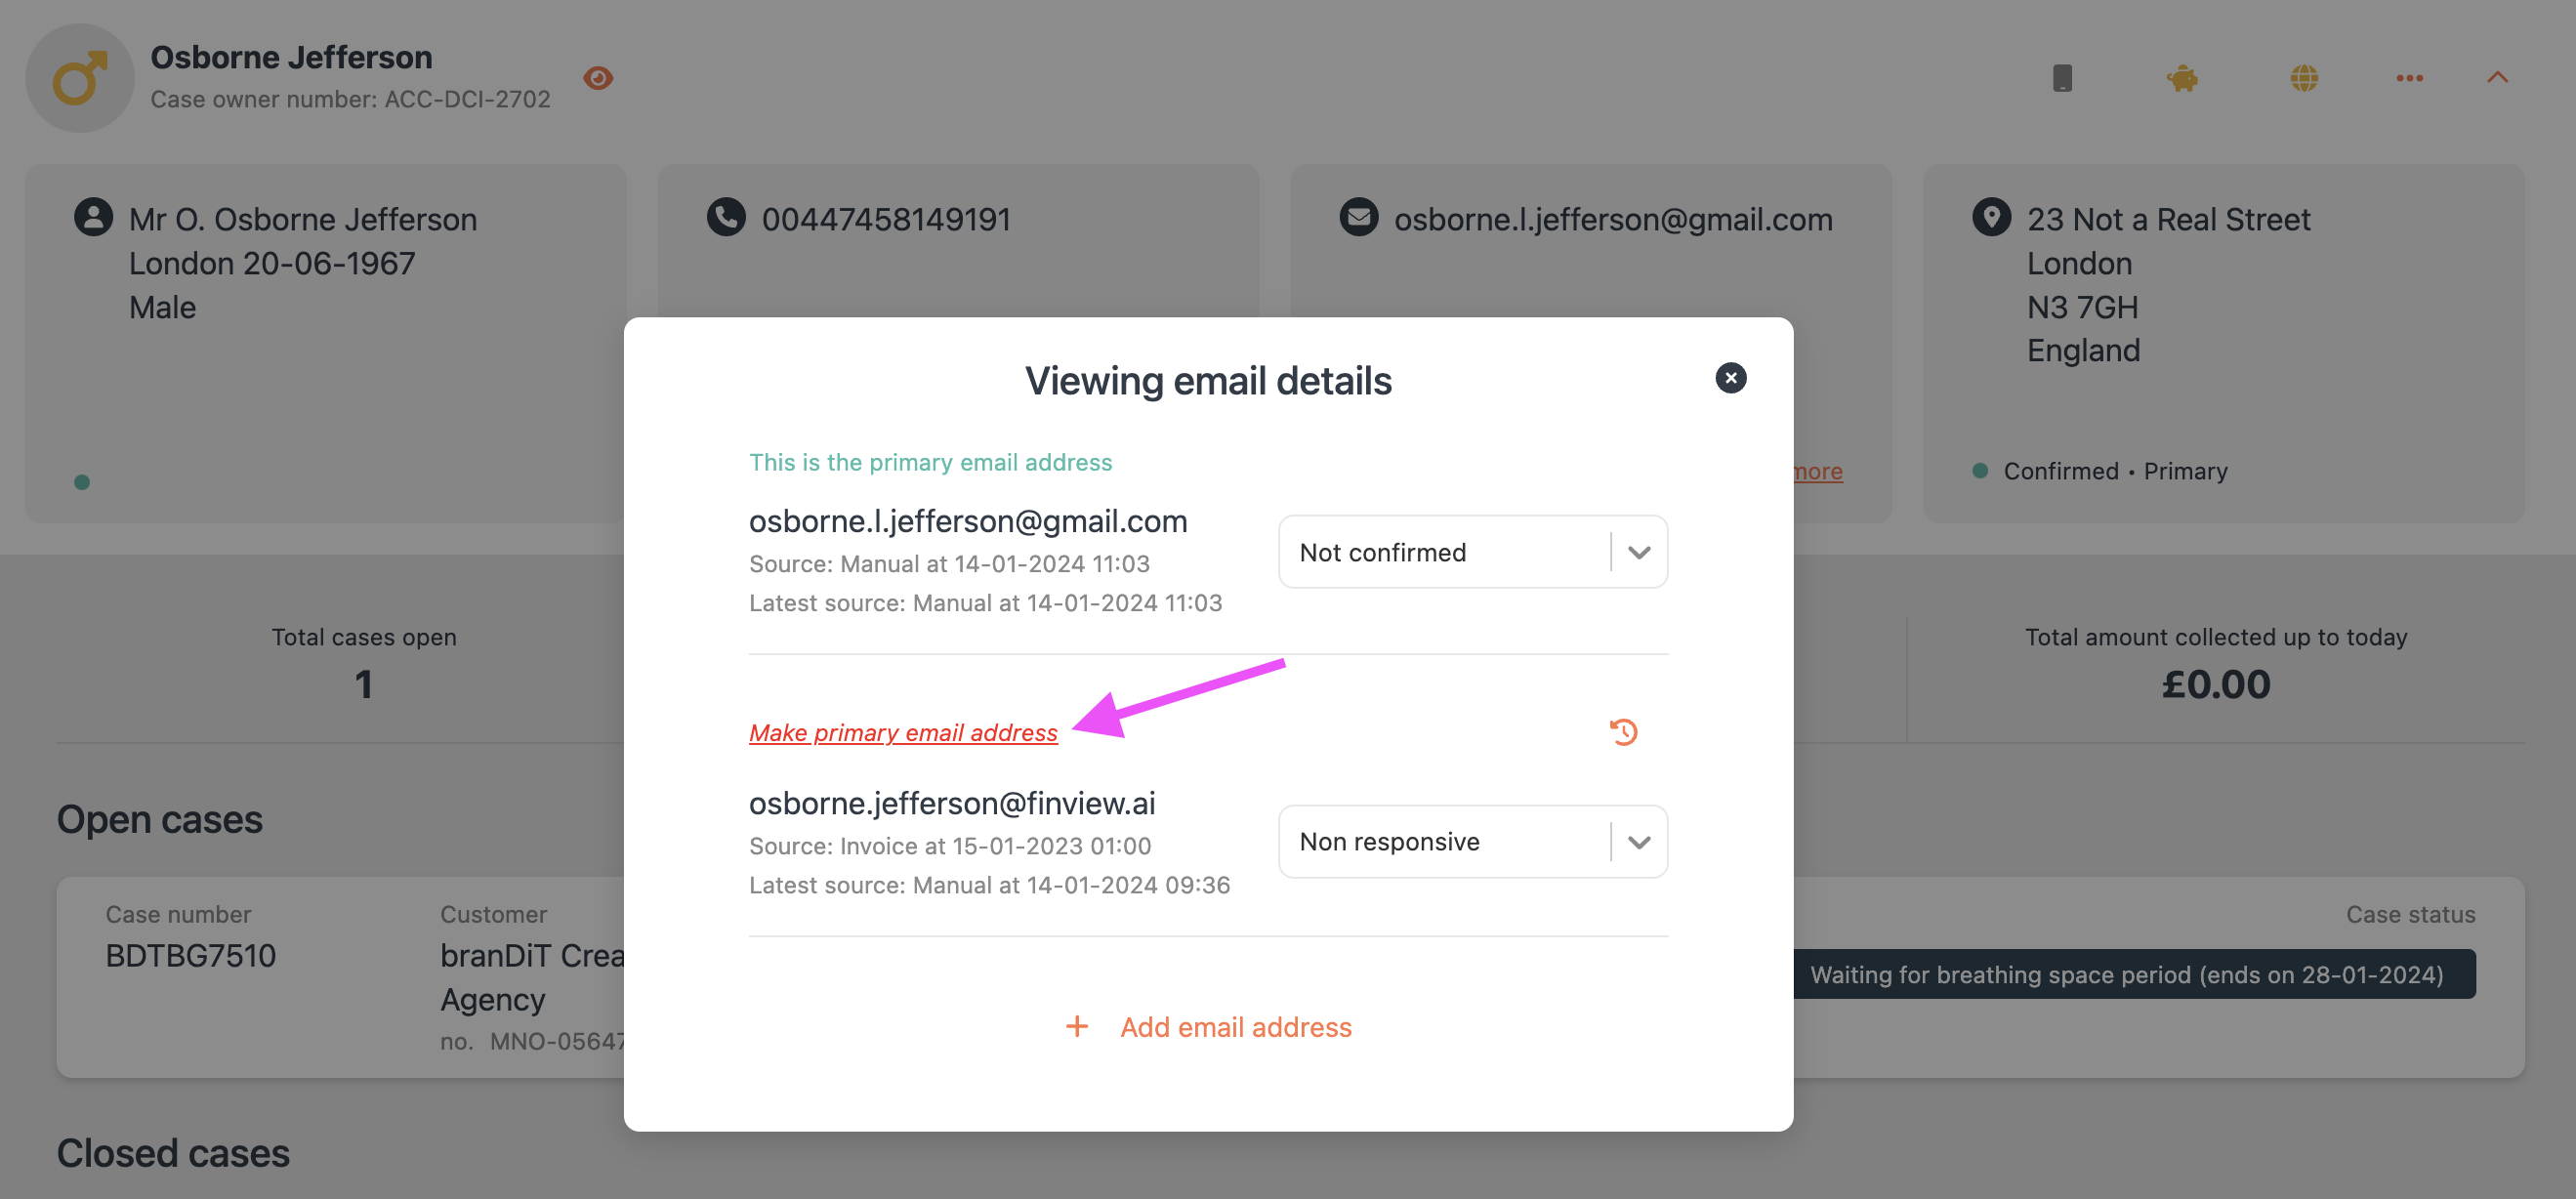Click the bug/beetle icon in top toolbar
This screenshot has height=1199, width=2576.
pos(2185,75)
